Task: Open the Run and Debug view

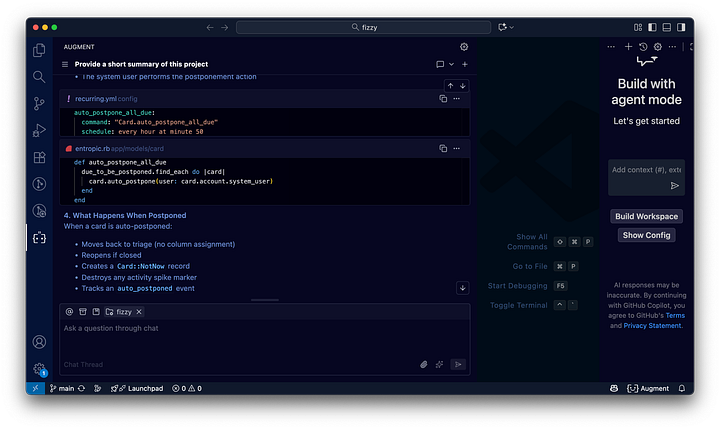Action: coord(39,130)
